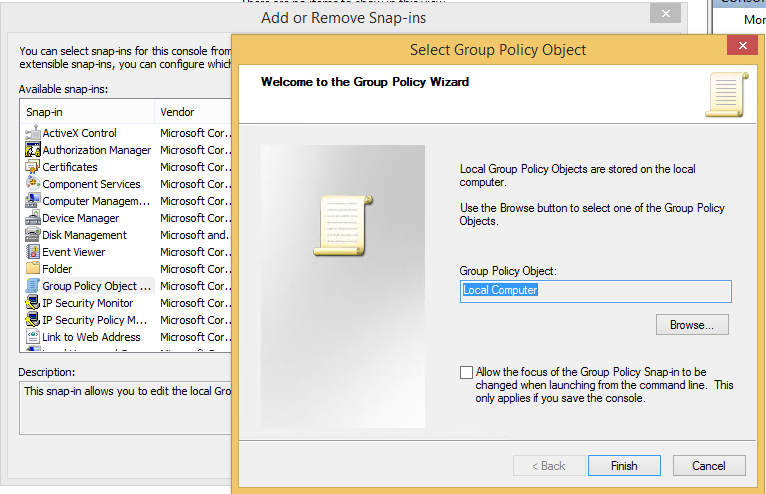Close the Select Group Policy Object dialog
The height and width of the screenshot is (494, 766).
743,45
